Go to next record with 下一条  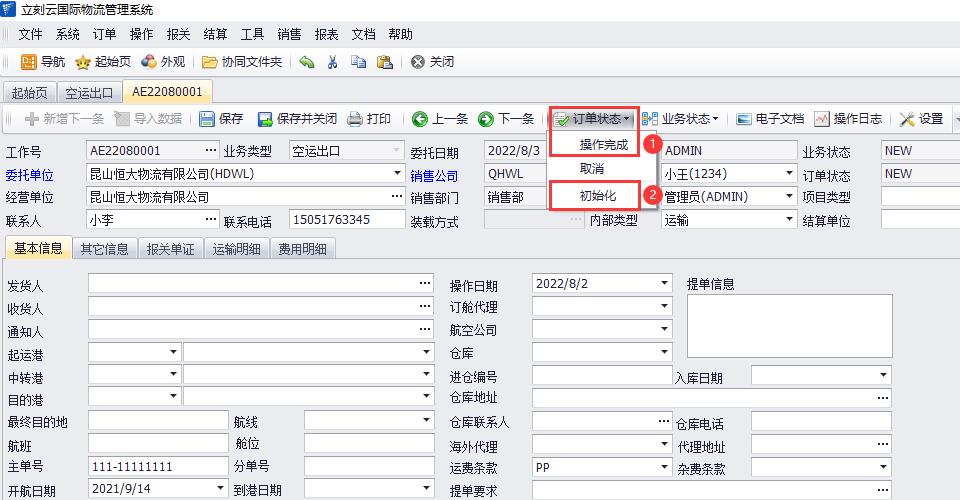(506, 119)
